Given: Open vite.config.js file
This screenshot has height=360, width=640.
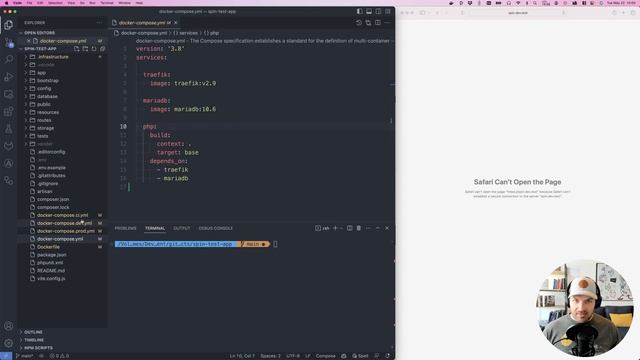Looking at the screenshot, I should [51, 278].
